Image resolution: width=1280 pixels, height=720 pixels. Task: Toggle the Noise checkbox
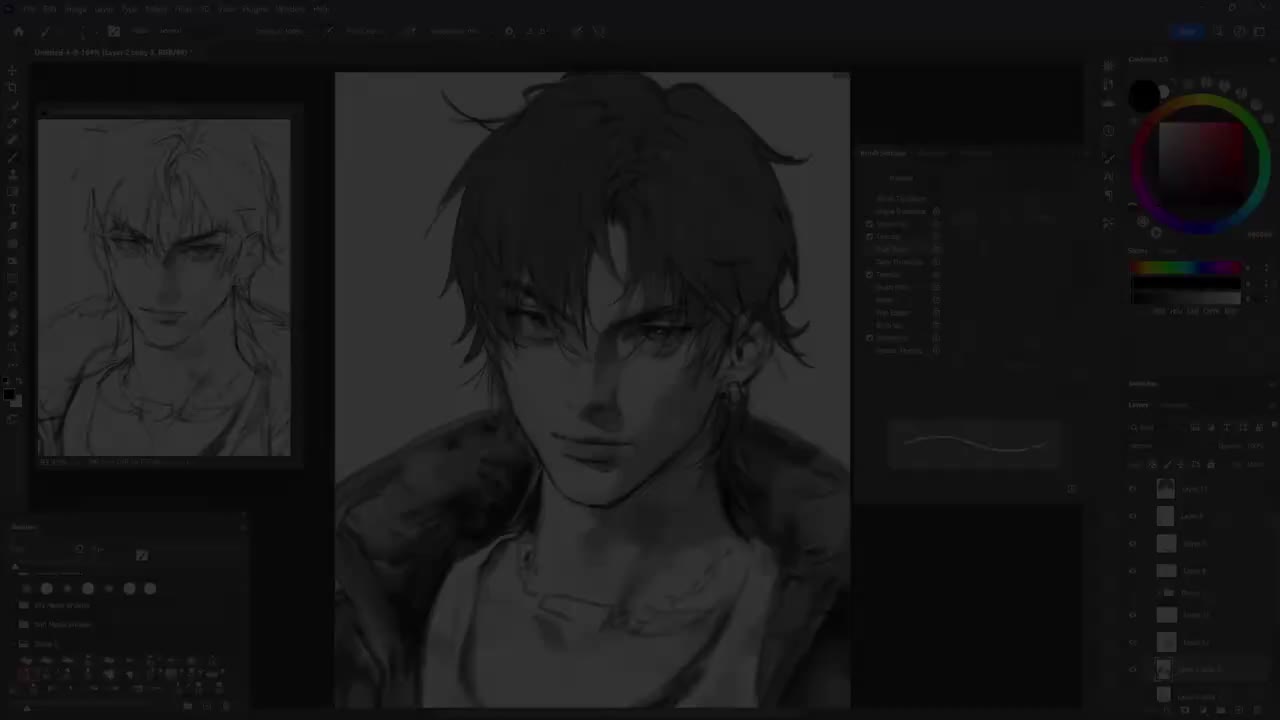(x=870, y=300)
